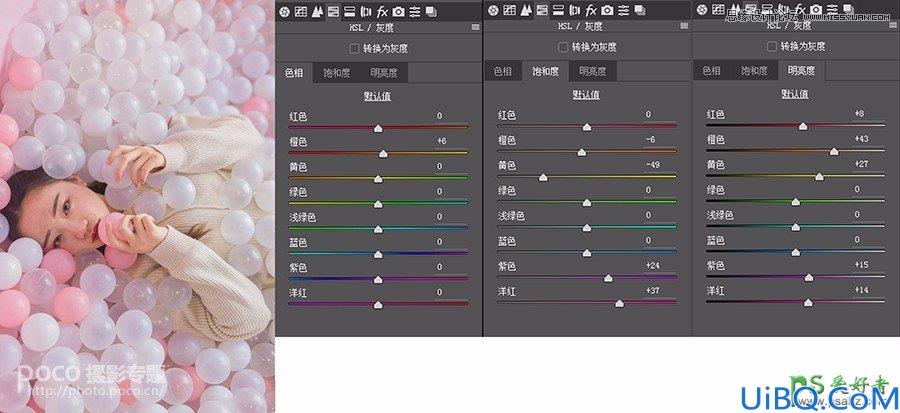Open Tone Curve icon in Hue panel

tap(300, 11)
